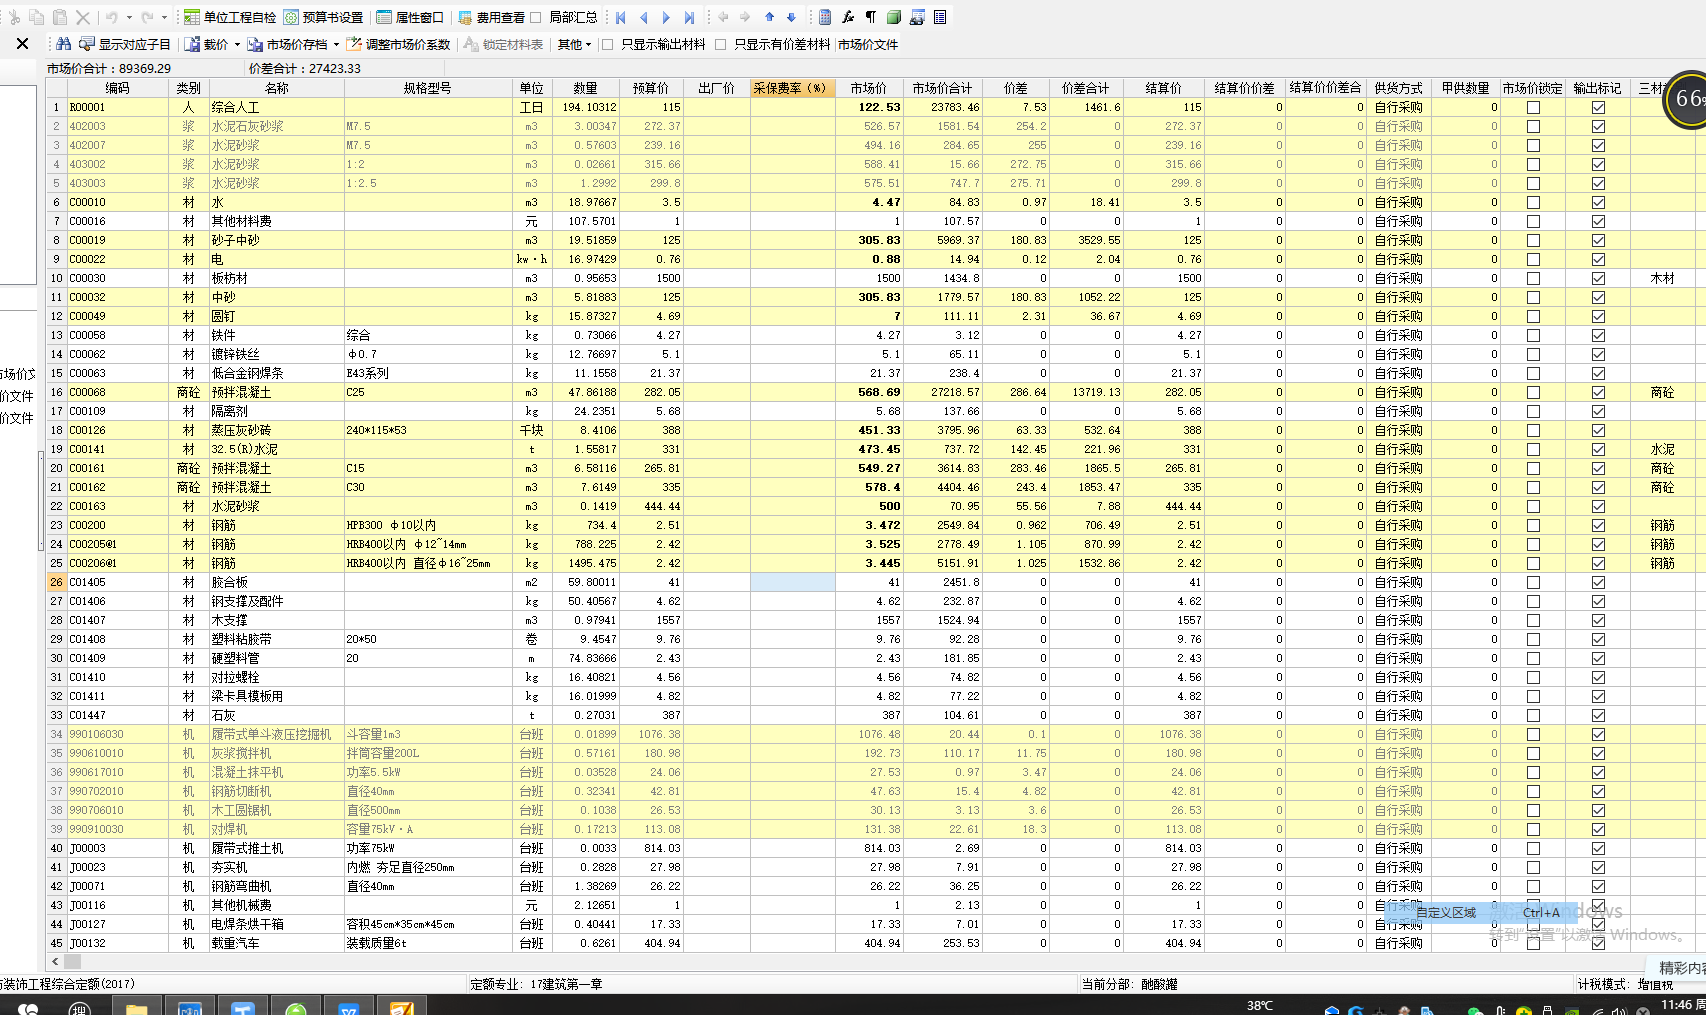
Task: Click the taskbar clock showing 11:46
Action: (x=1682, y=1005)
